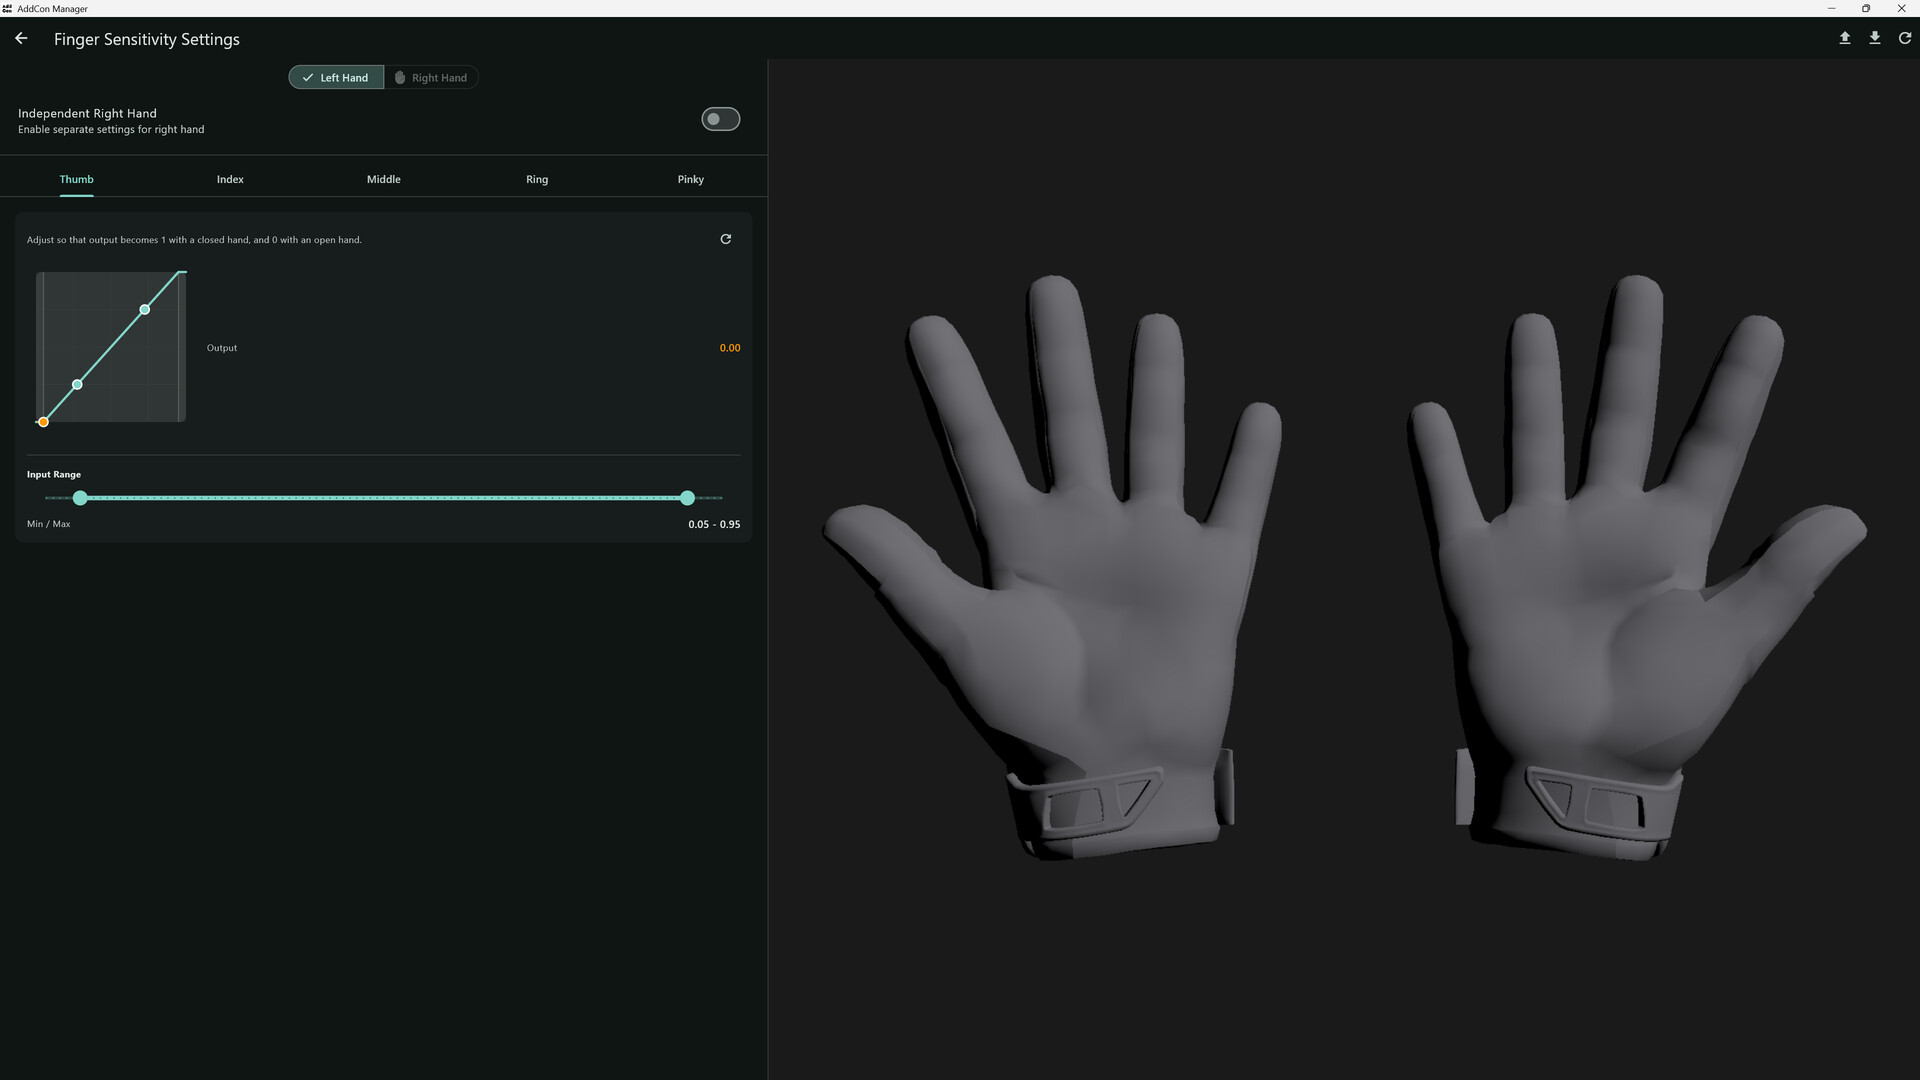Click the upper curve control point
This screenshot has height=1080, width=1920.
145,310
